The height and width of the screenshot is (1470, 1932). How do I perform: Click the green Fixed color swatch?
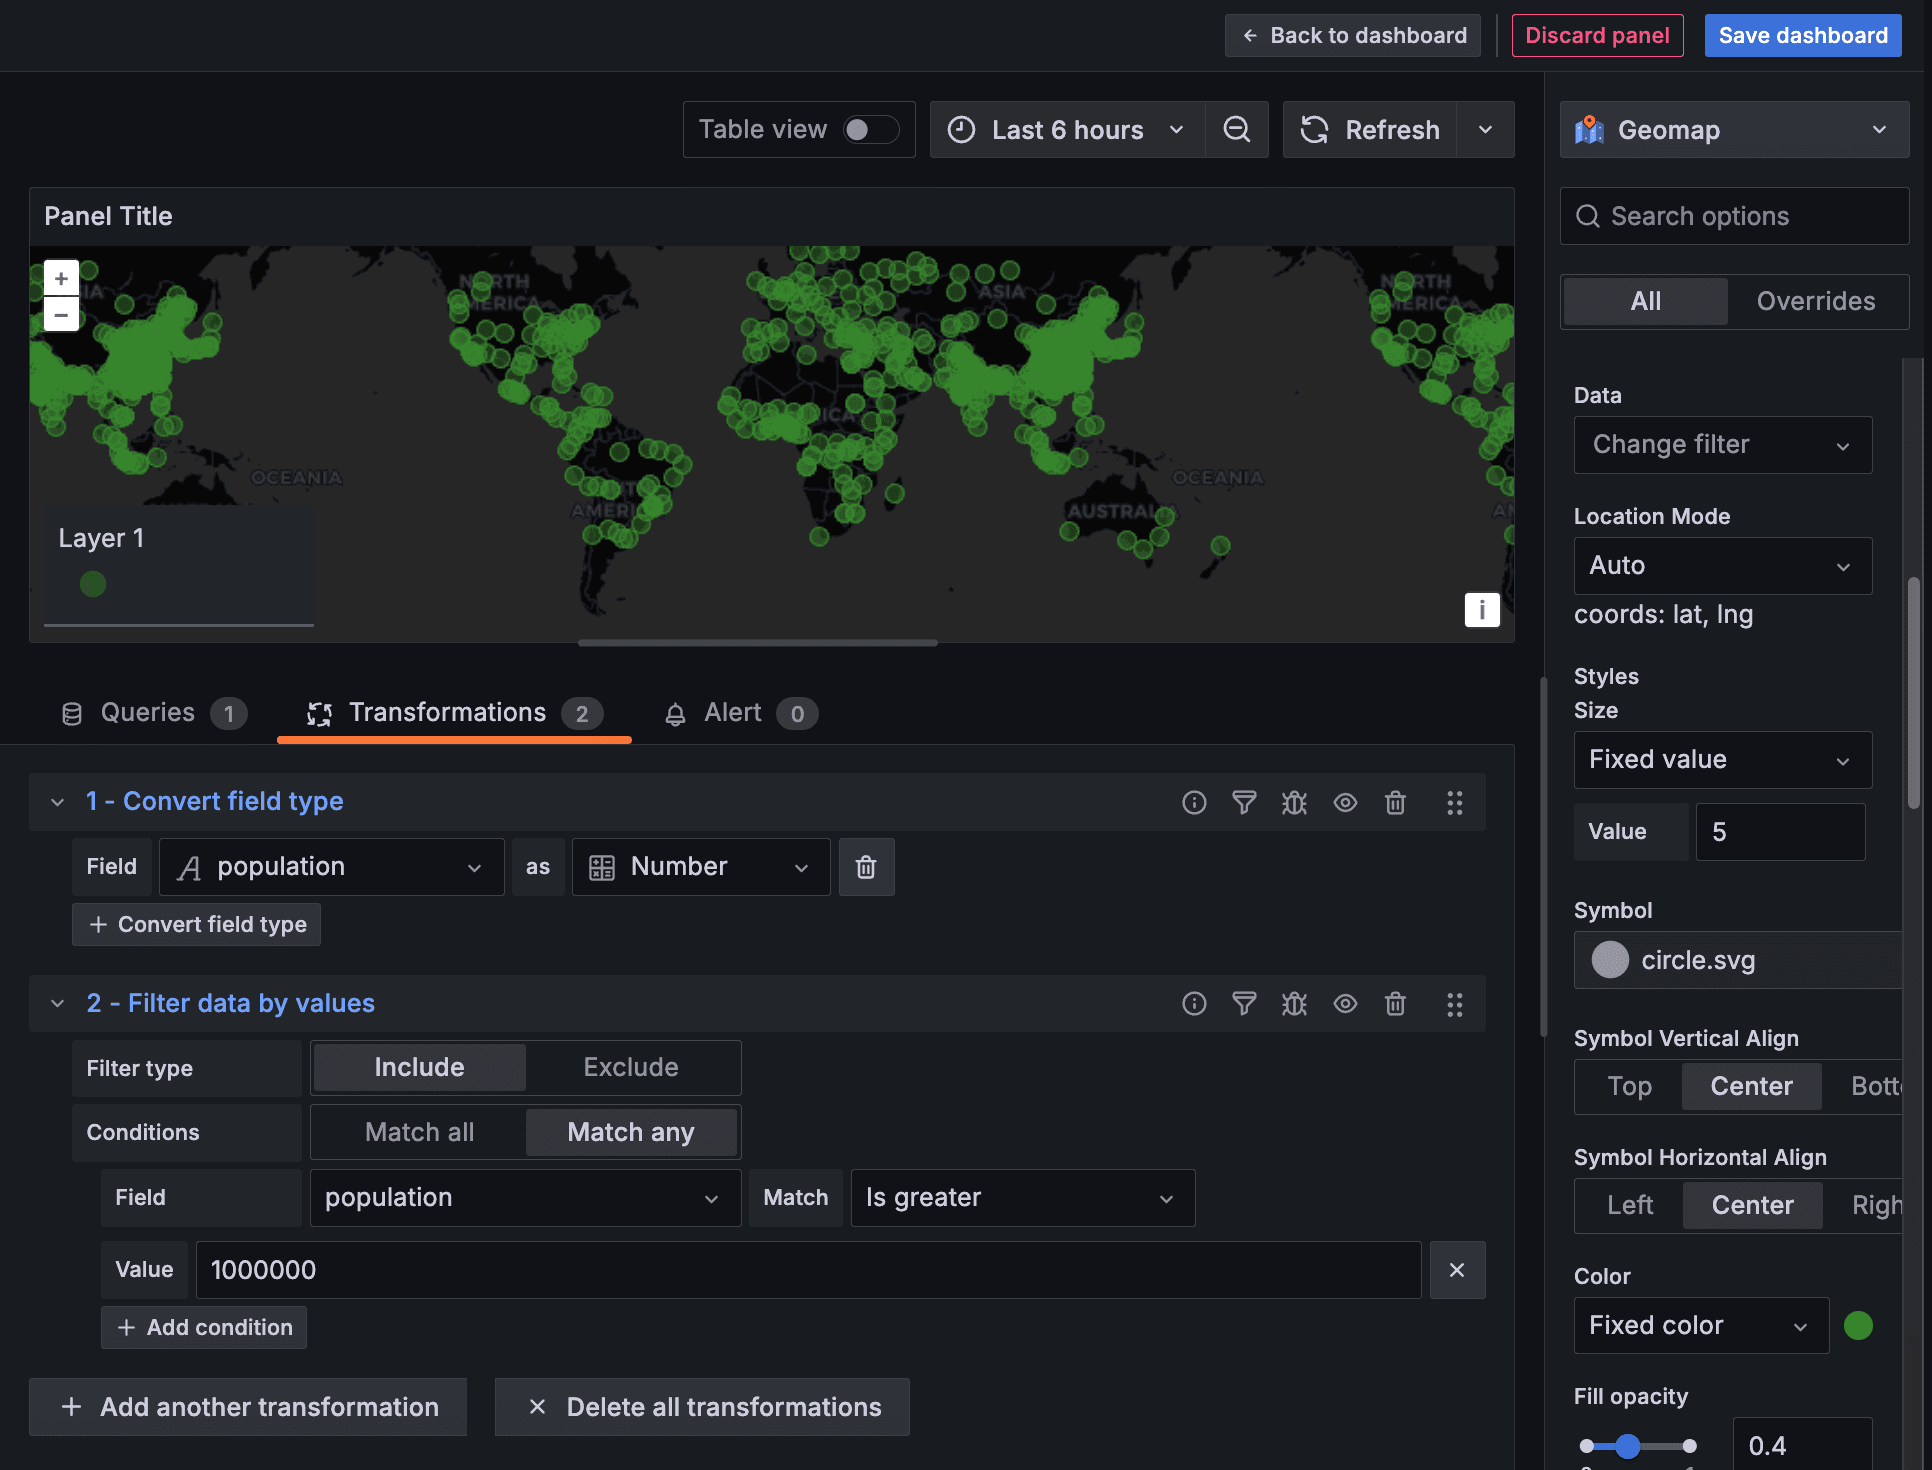point(1858,1325)
